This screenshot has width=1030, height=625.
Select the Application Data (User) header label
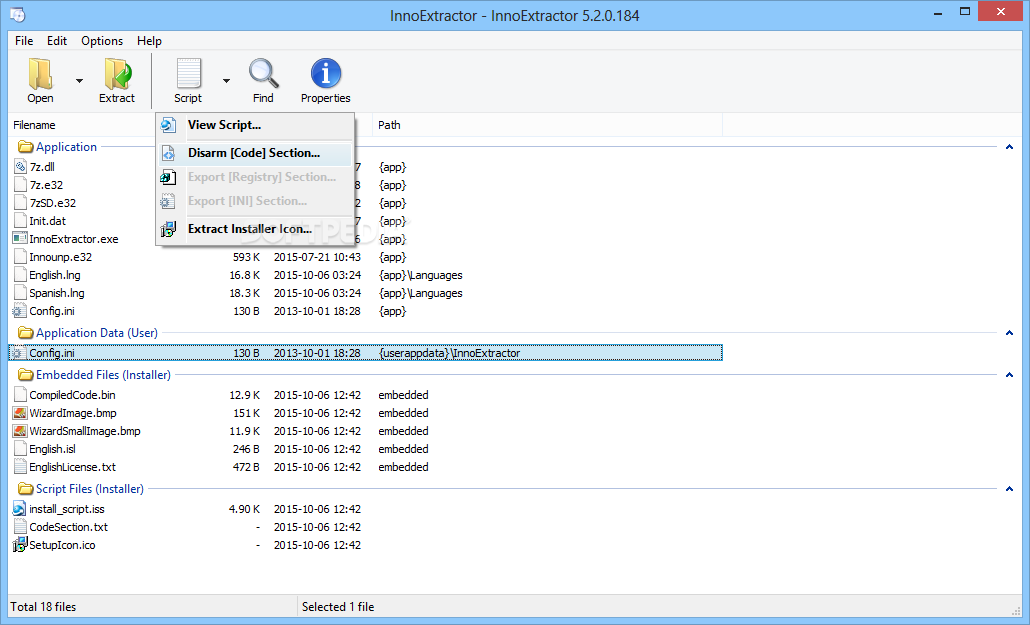[97, 333]
